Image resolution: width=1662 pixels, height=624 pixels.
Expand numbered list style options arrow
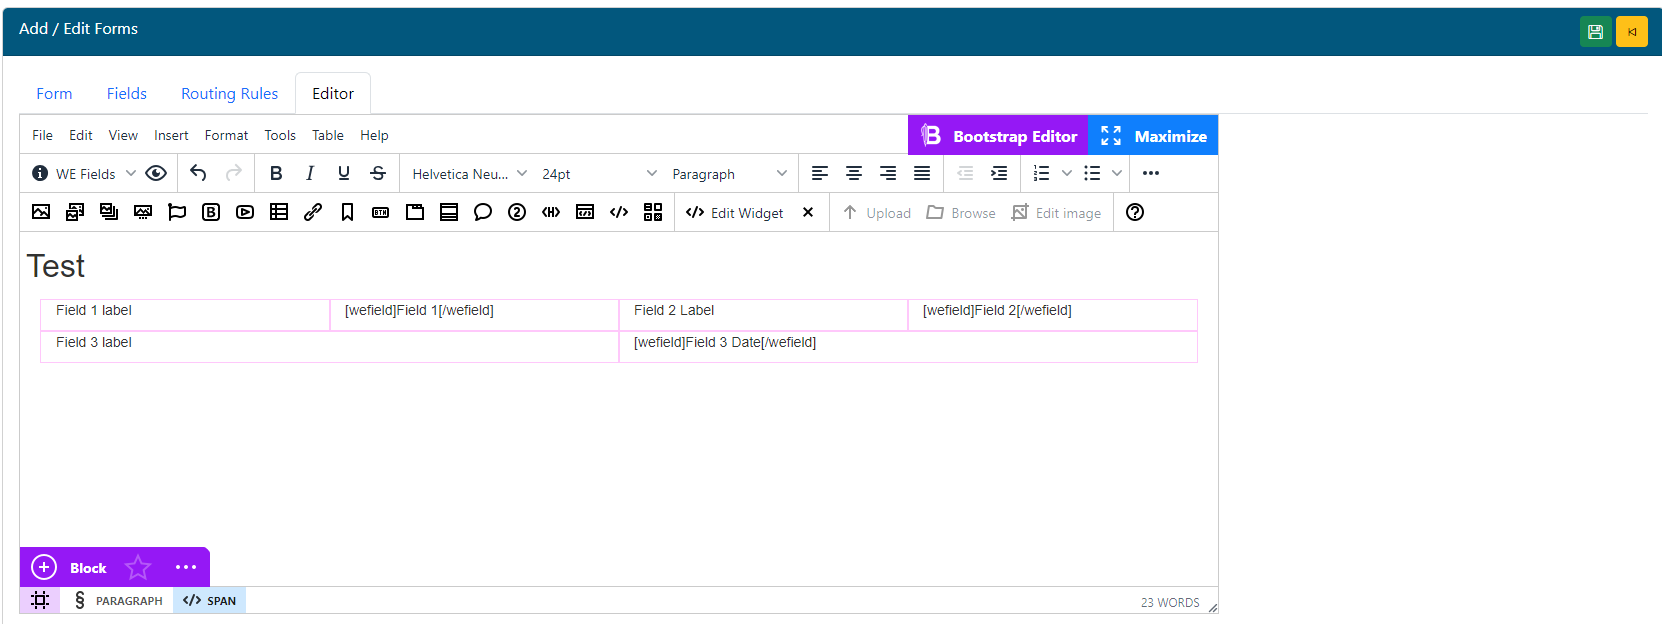(x=1067, y=173)
